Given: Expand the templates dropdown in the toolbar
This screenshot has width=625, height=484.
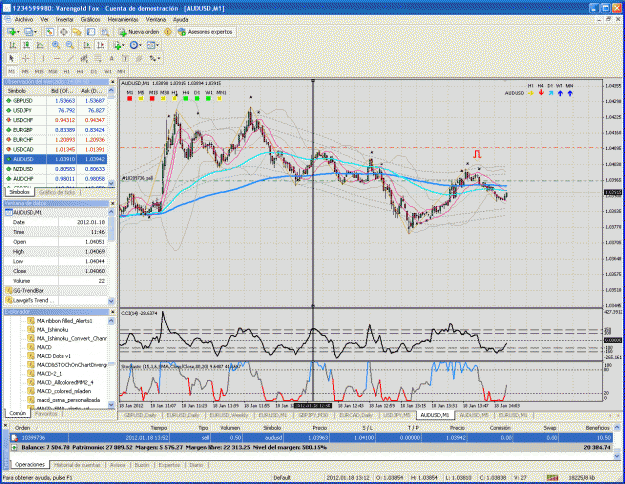Looking at the screenshot, I should tap(158, 45).
